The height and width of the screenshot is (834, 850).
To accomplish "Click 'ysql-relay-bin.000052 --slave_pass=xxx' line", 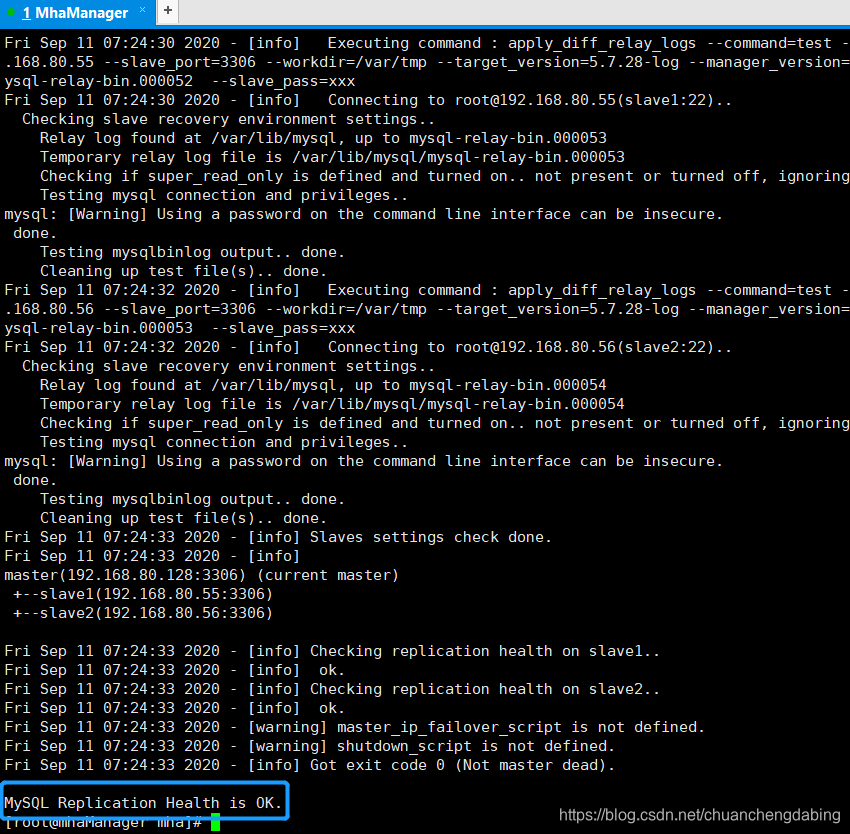I will pyautogui.click(x=179, y=81).
